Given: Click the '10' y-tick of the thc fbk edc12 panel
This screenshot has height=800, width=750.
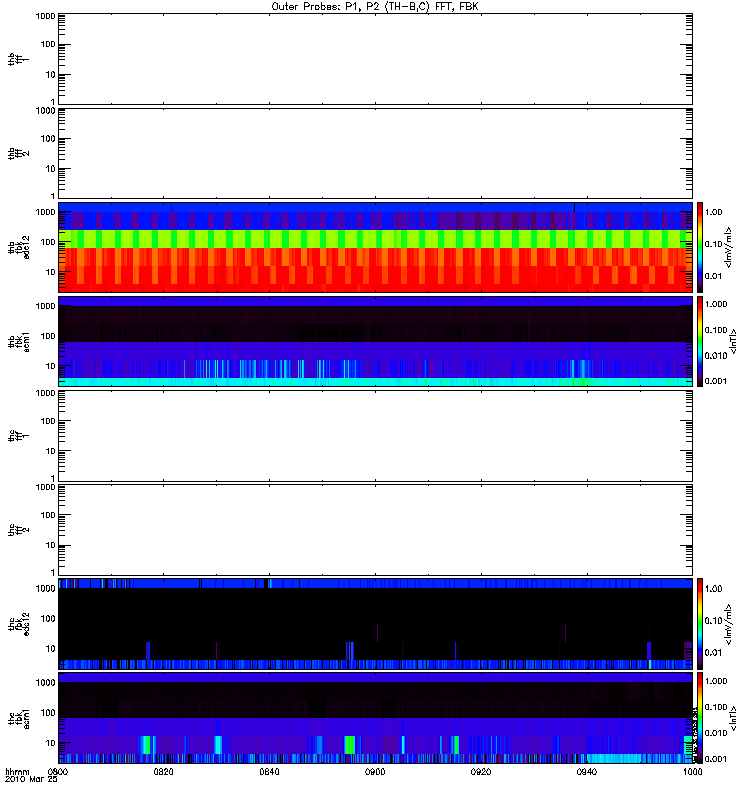Looking at the screenshot, I should point(51,649).
